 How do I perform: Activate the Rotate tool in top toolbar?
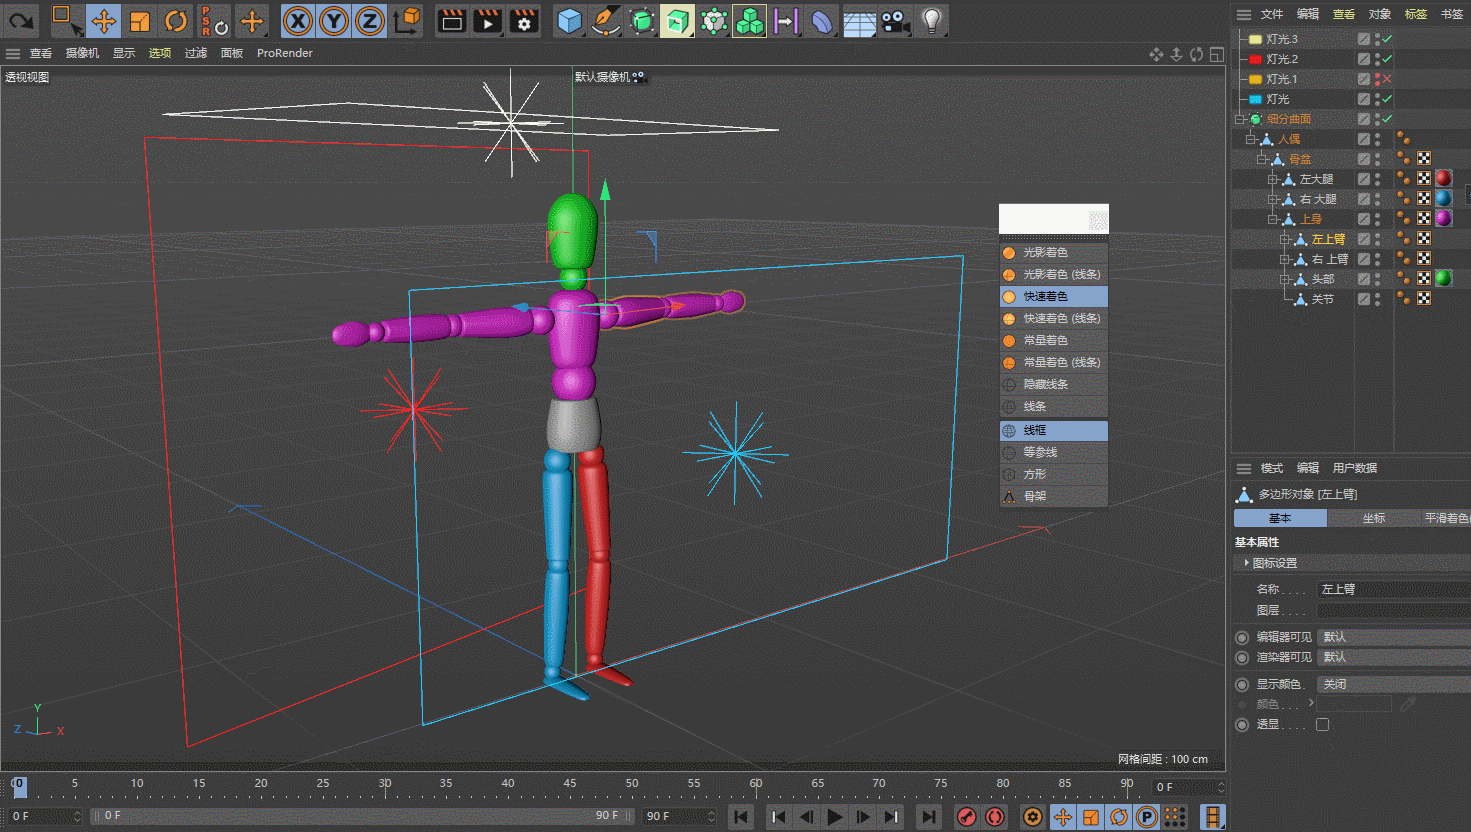click(x=176, y=20)
